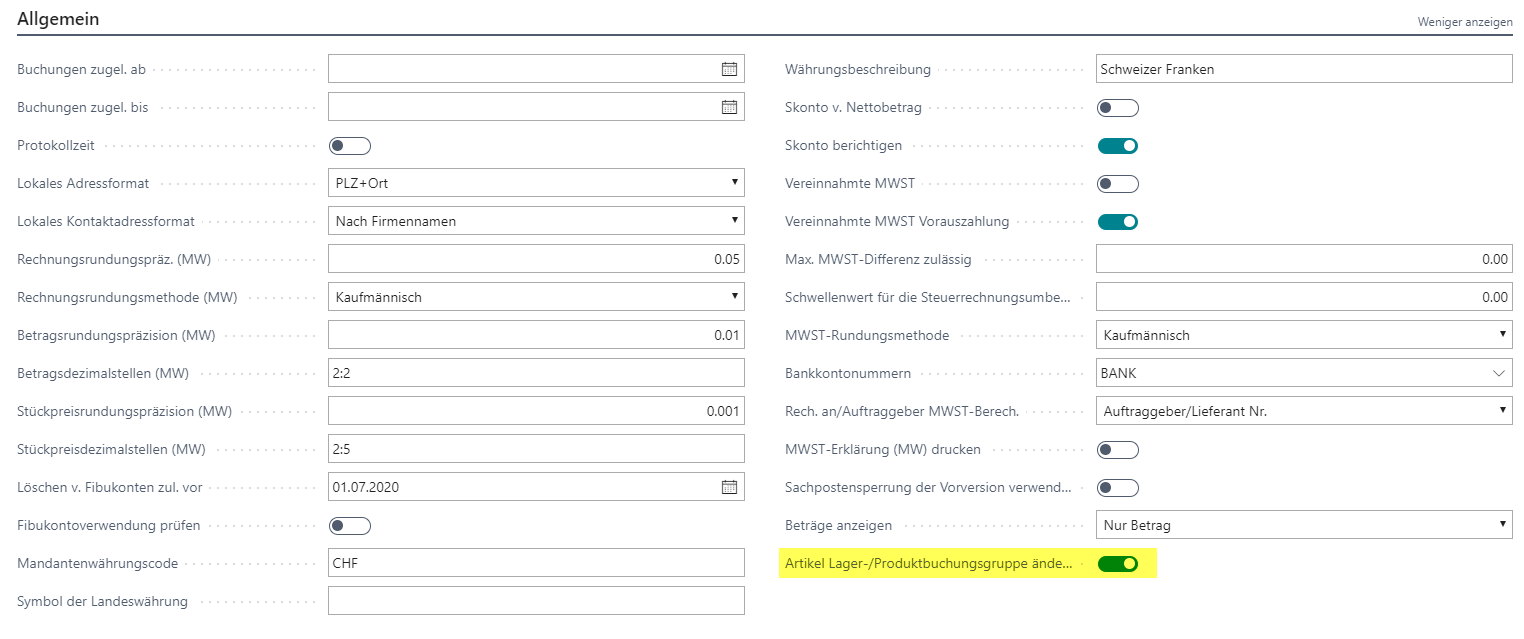Click Stückpreisdezimalstellen (MW) field showing 2:5
This screenshot has height=639, width=1524.
coord(536,449)
